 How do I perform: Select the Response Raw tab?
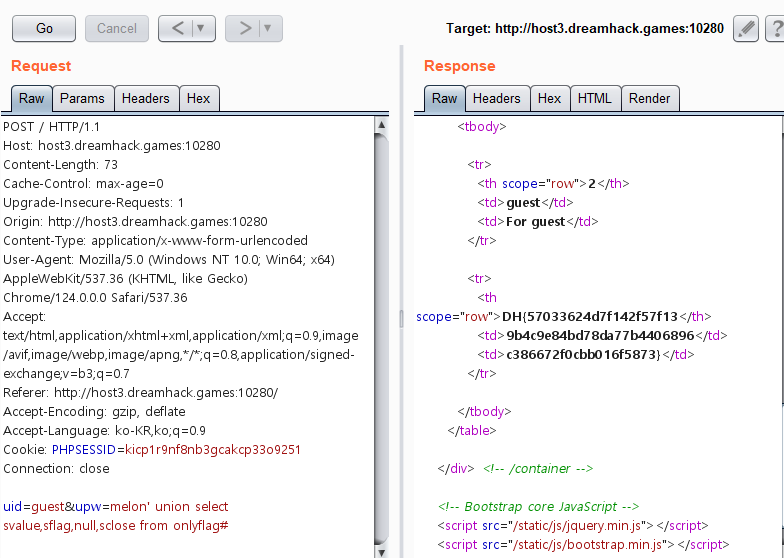tap(444, 98)
